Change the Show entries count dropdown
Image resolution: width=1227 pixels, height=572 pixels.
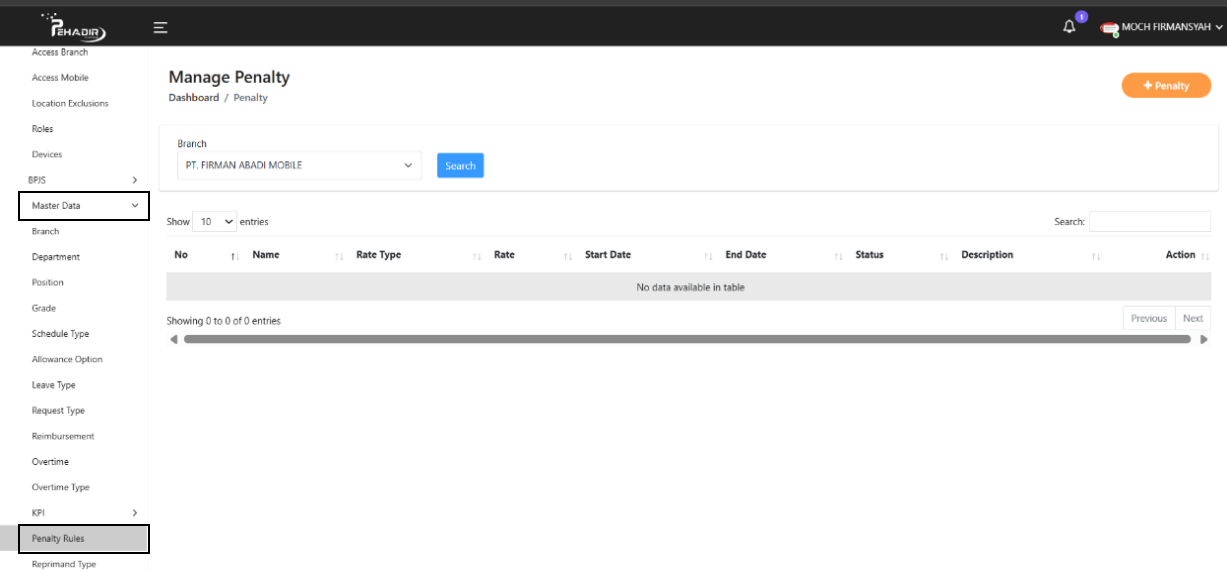[215, 221]
